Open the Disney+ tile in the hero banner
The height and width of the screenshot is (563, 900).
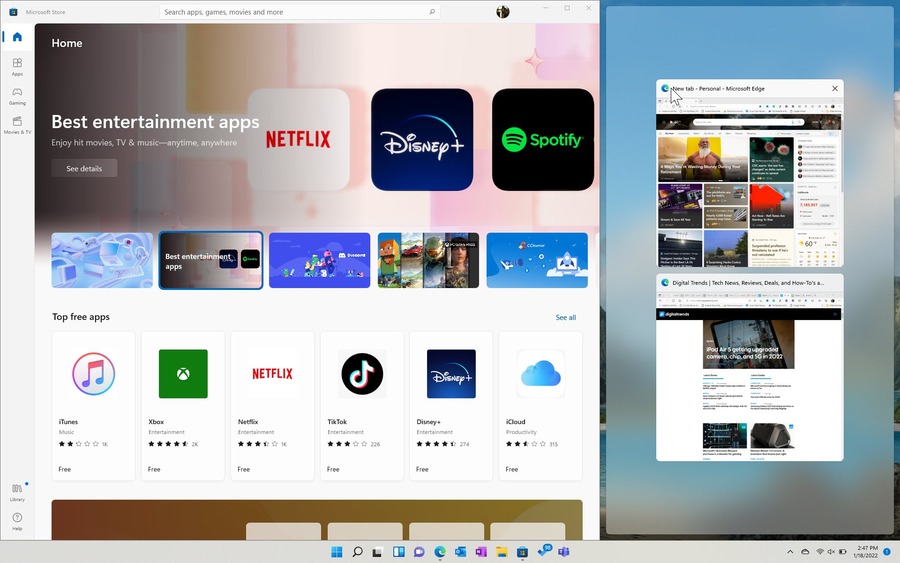coord(422,139)
